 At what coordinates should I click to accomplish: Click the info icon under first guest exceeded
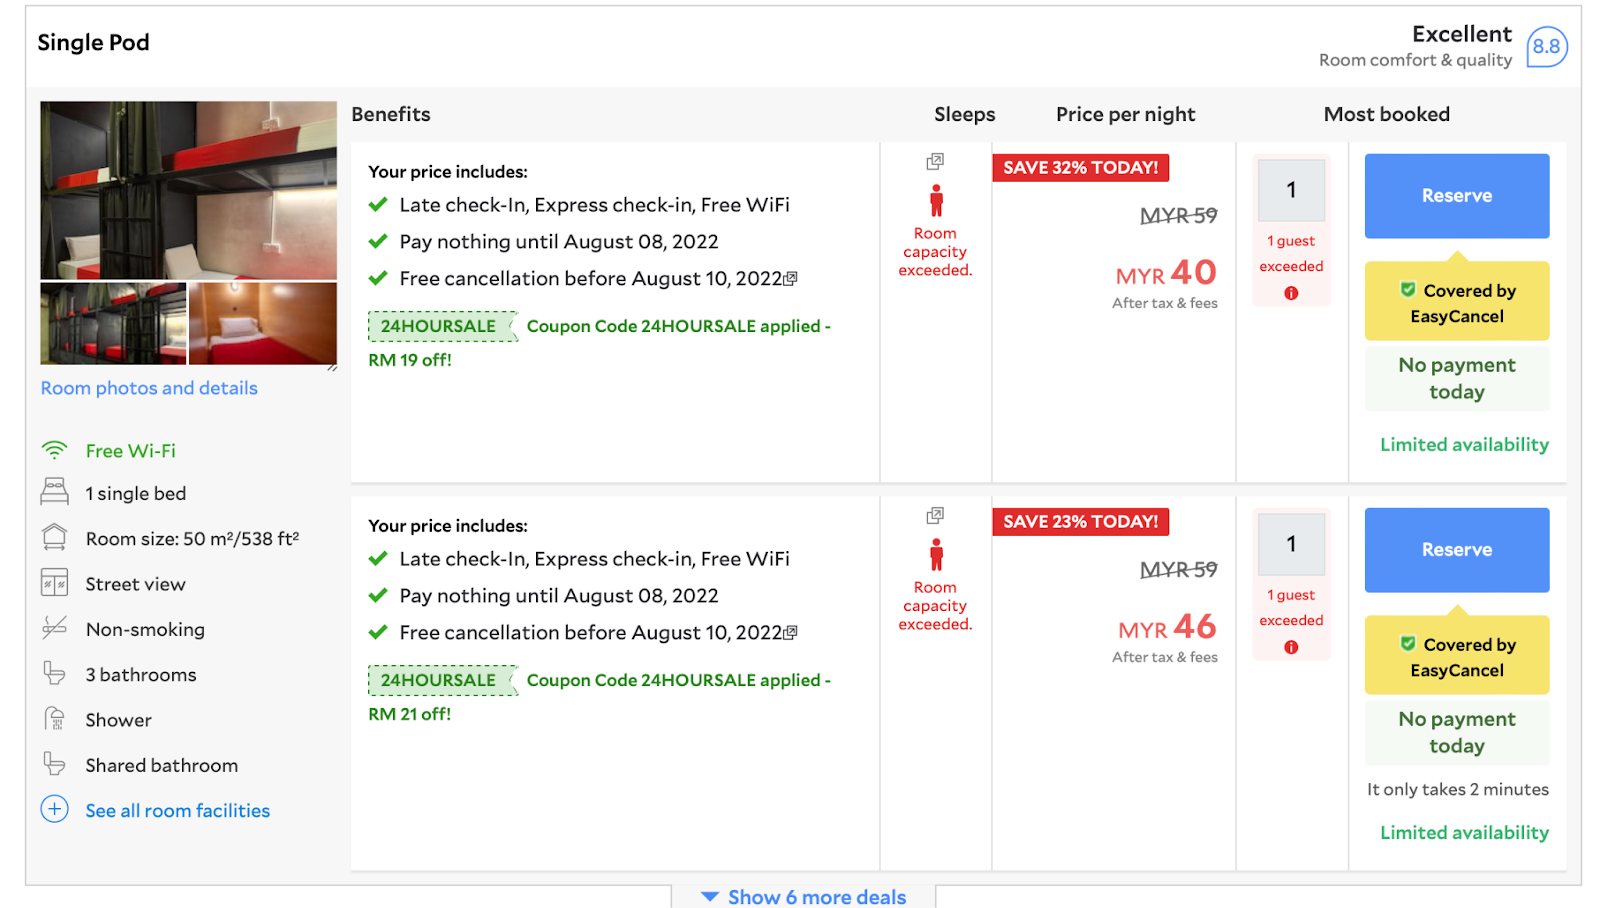coord(1291,293)
